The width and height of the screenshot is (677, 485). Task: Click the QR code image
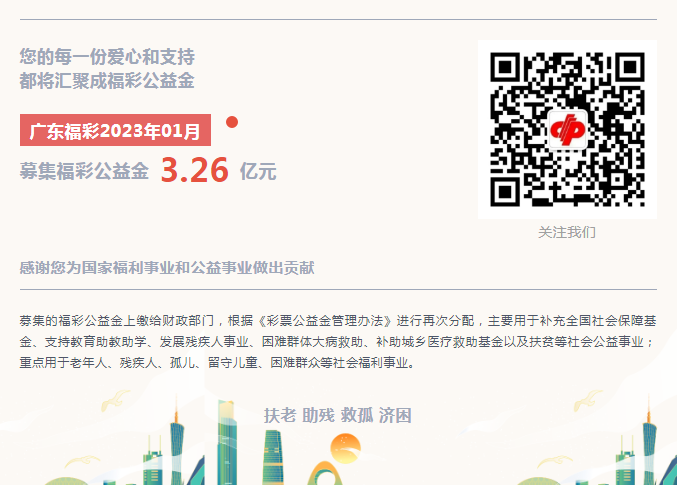pos(567,129)
